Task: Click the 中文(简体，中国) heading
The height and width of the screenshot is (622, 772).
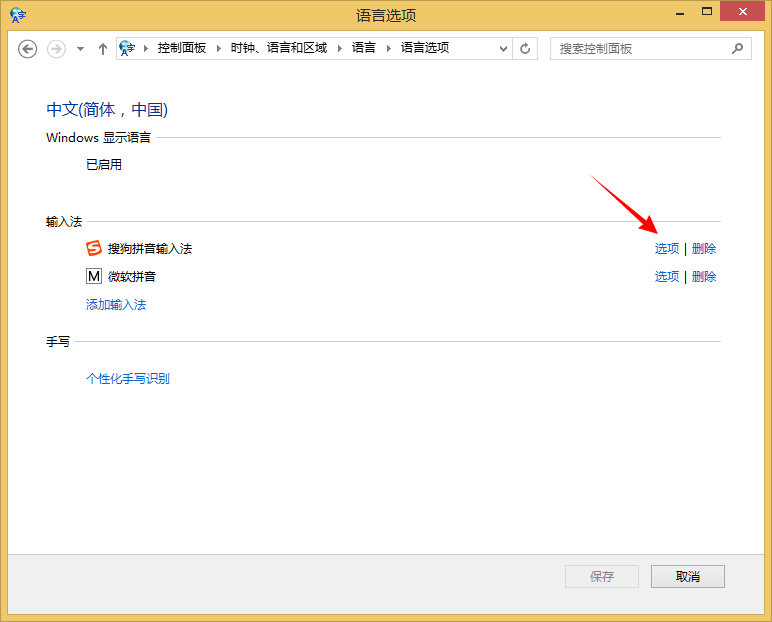Action: 107,109
